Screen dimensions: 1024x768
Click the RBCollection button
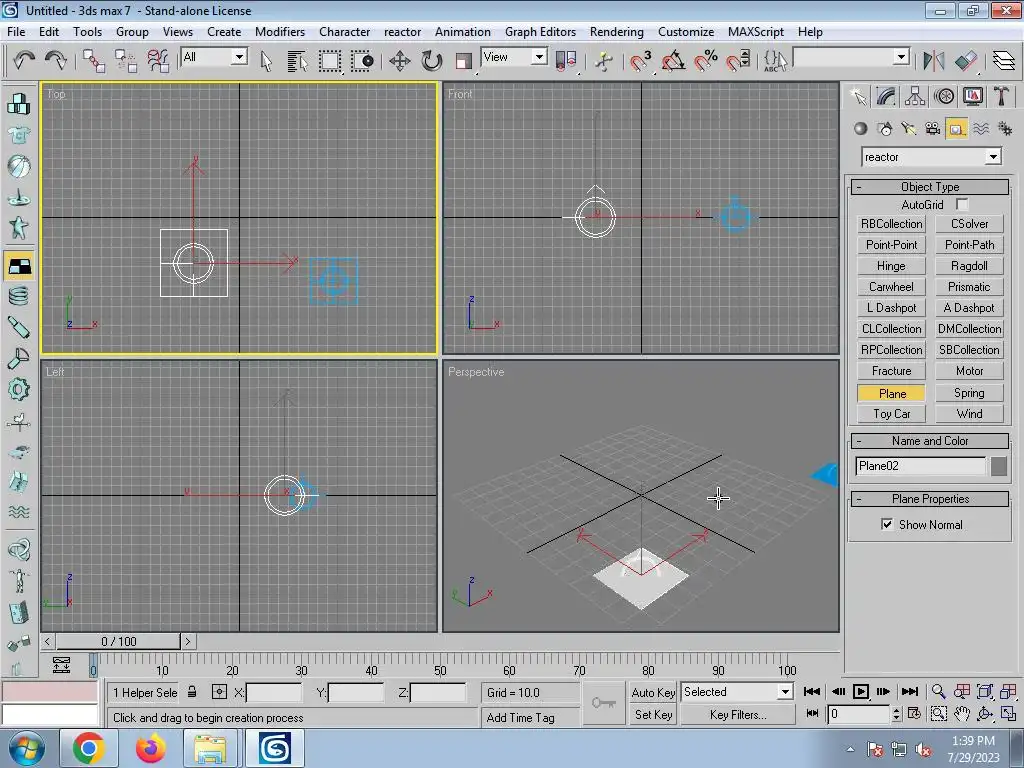tap(891, 224)
